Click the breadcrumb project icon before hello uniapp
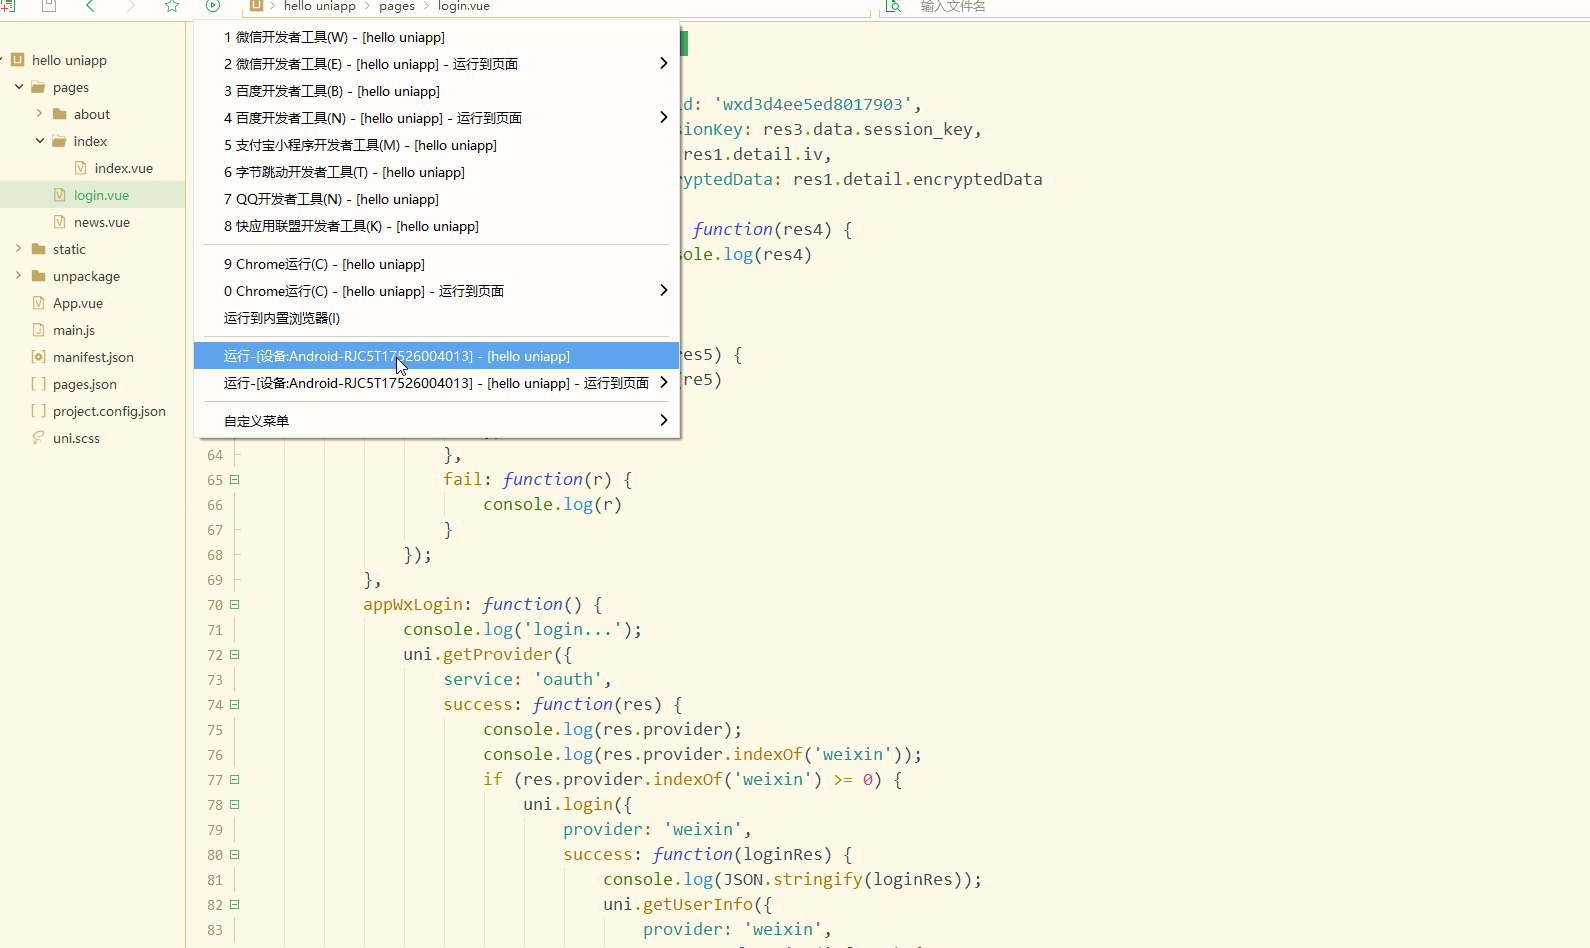The width and height of the screenshot is (1590, 948). point(256,6)
